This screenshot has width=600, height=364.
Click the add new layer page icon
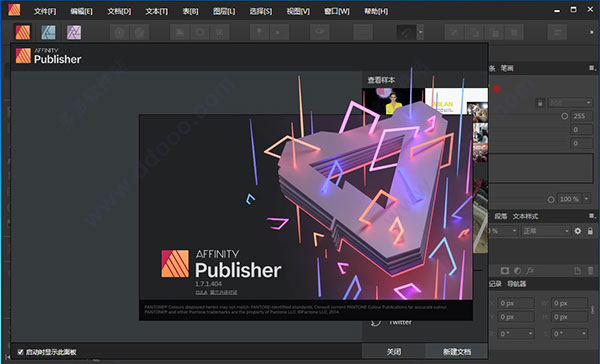coord(577,271)
